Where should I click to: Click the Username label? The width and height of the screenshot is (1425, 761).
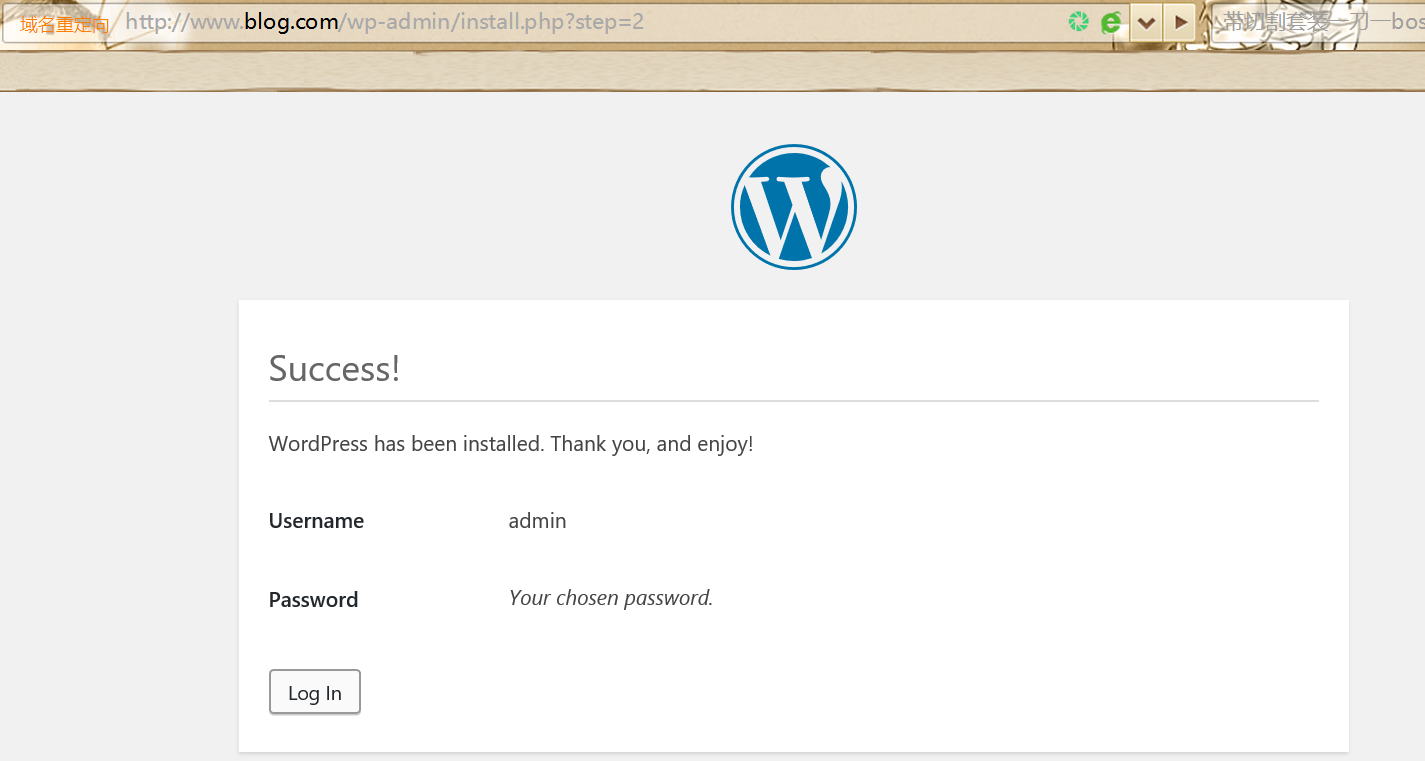316,521
